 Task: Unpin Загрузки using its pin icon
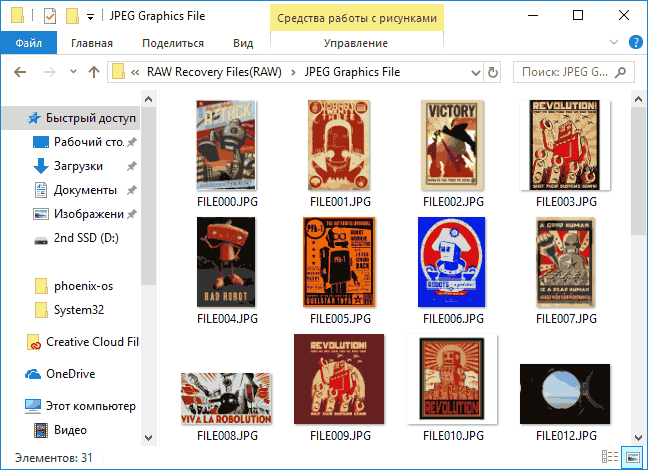[x=131, y=166]
